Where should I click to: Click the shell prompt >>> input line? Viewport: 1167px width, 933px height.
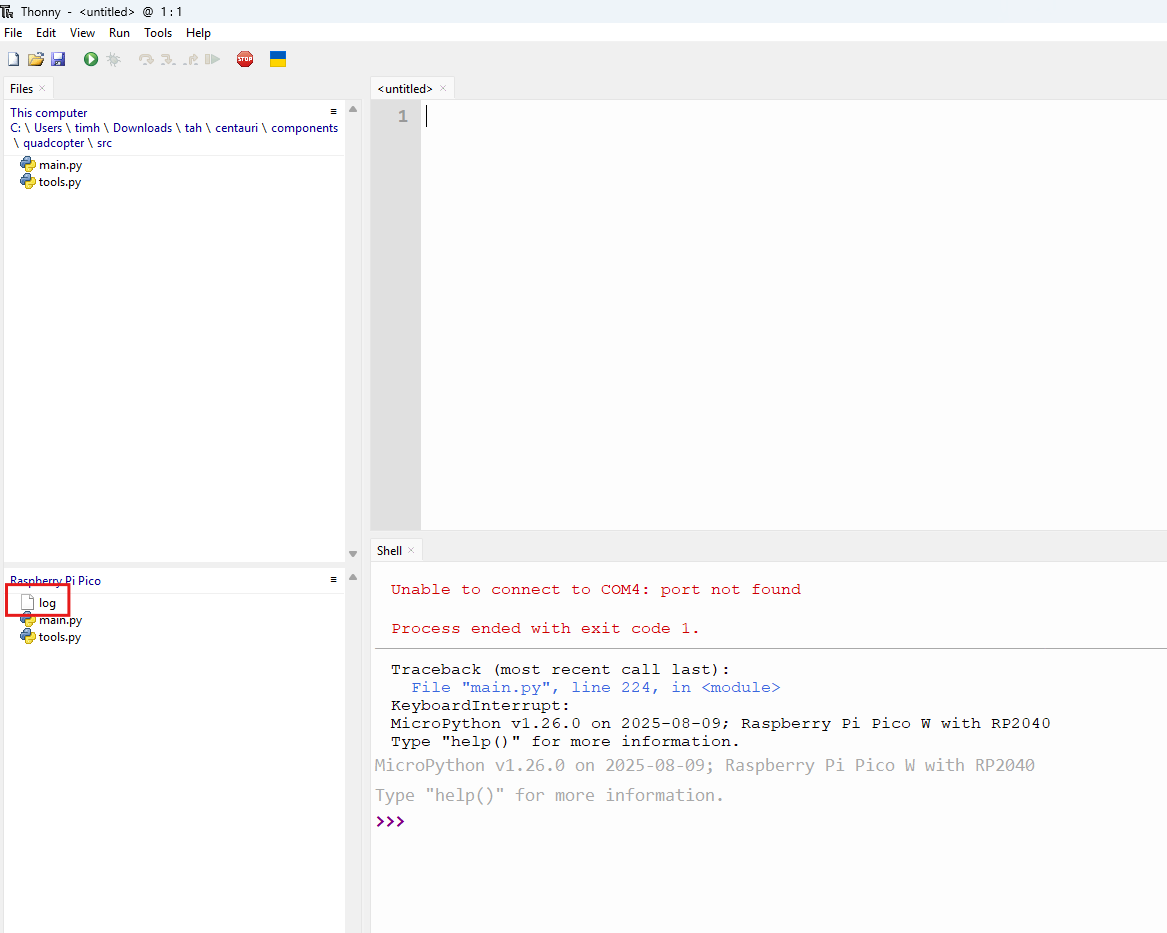coord(769,821)
